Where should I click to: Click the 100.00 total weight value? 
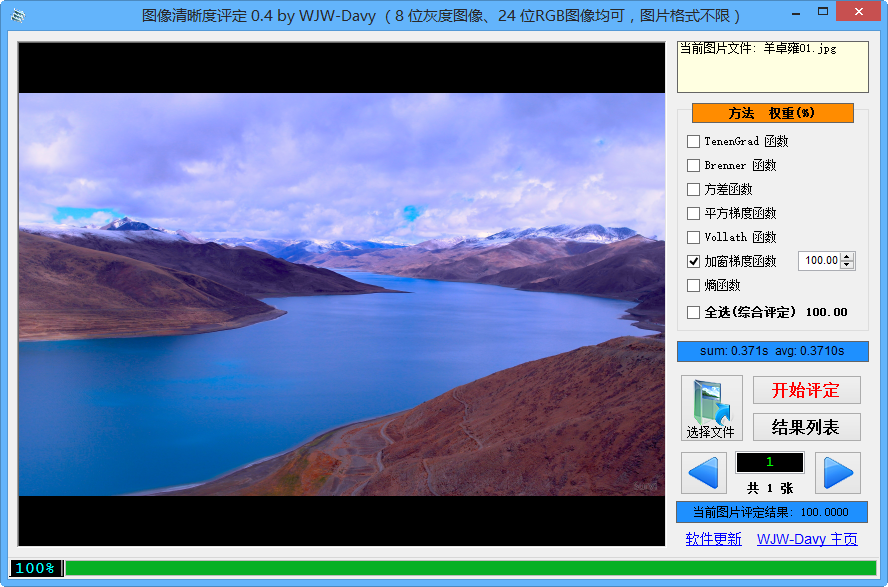(827, 312)
